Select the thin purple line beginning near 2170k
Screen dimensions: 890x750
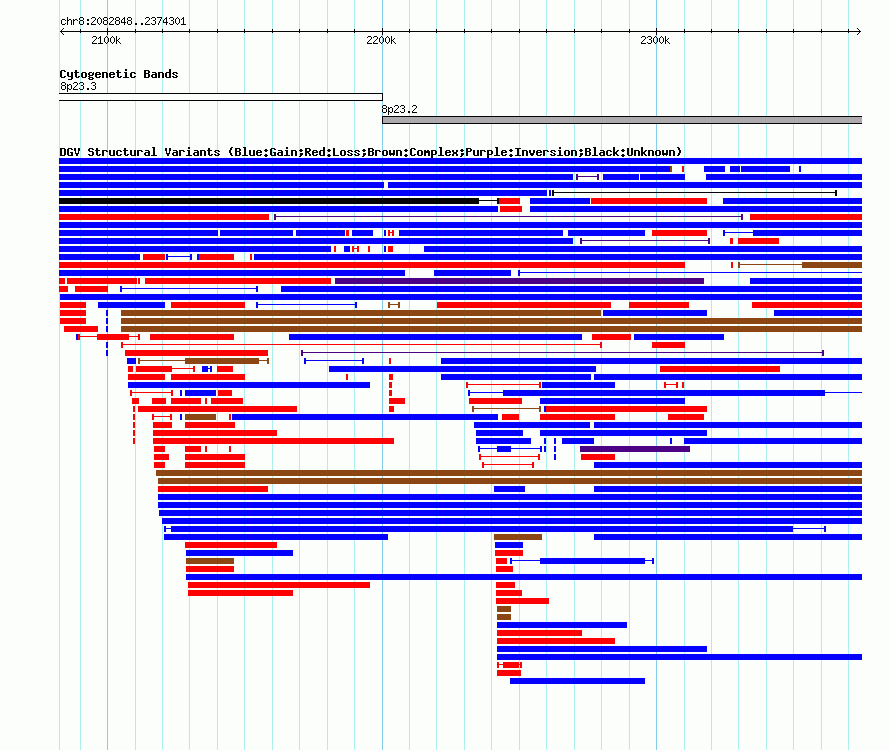tap(562, 353)
